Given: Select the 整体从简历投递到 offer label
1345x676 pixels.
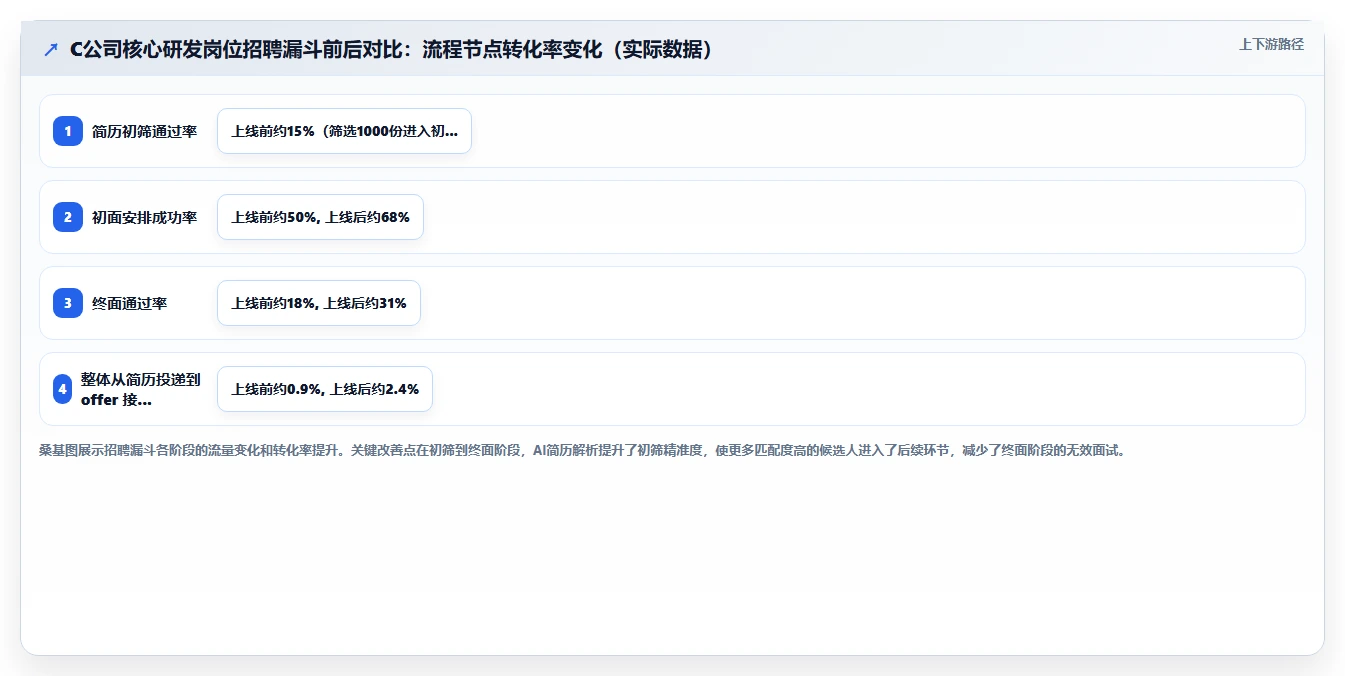Looking at the screenshot, I should point(141,389).
